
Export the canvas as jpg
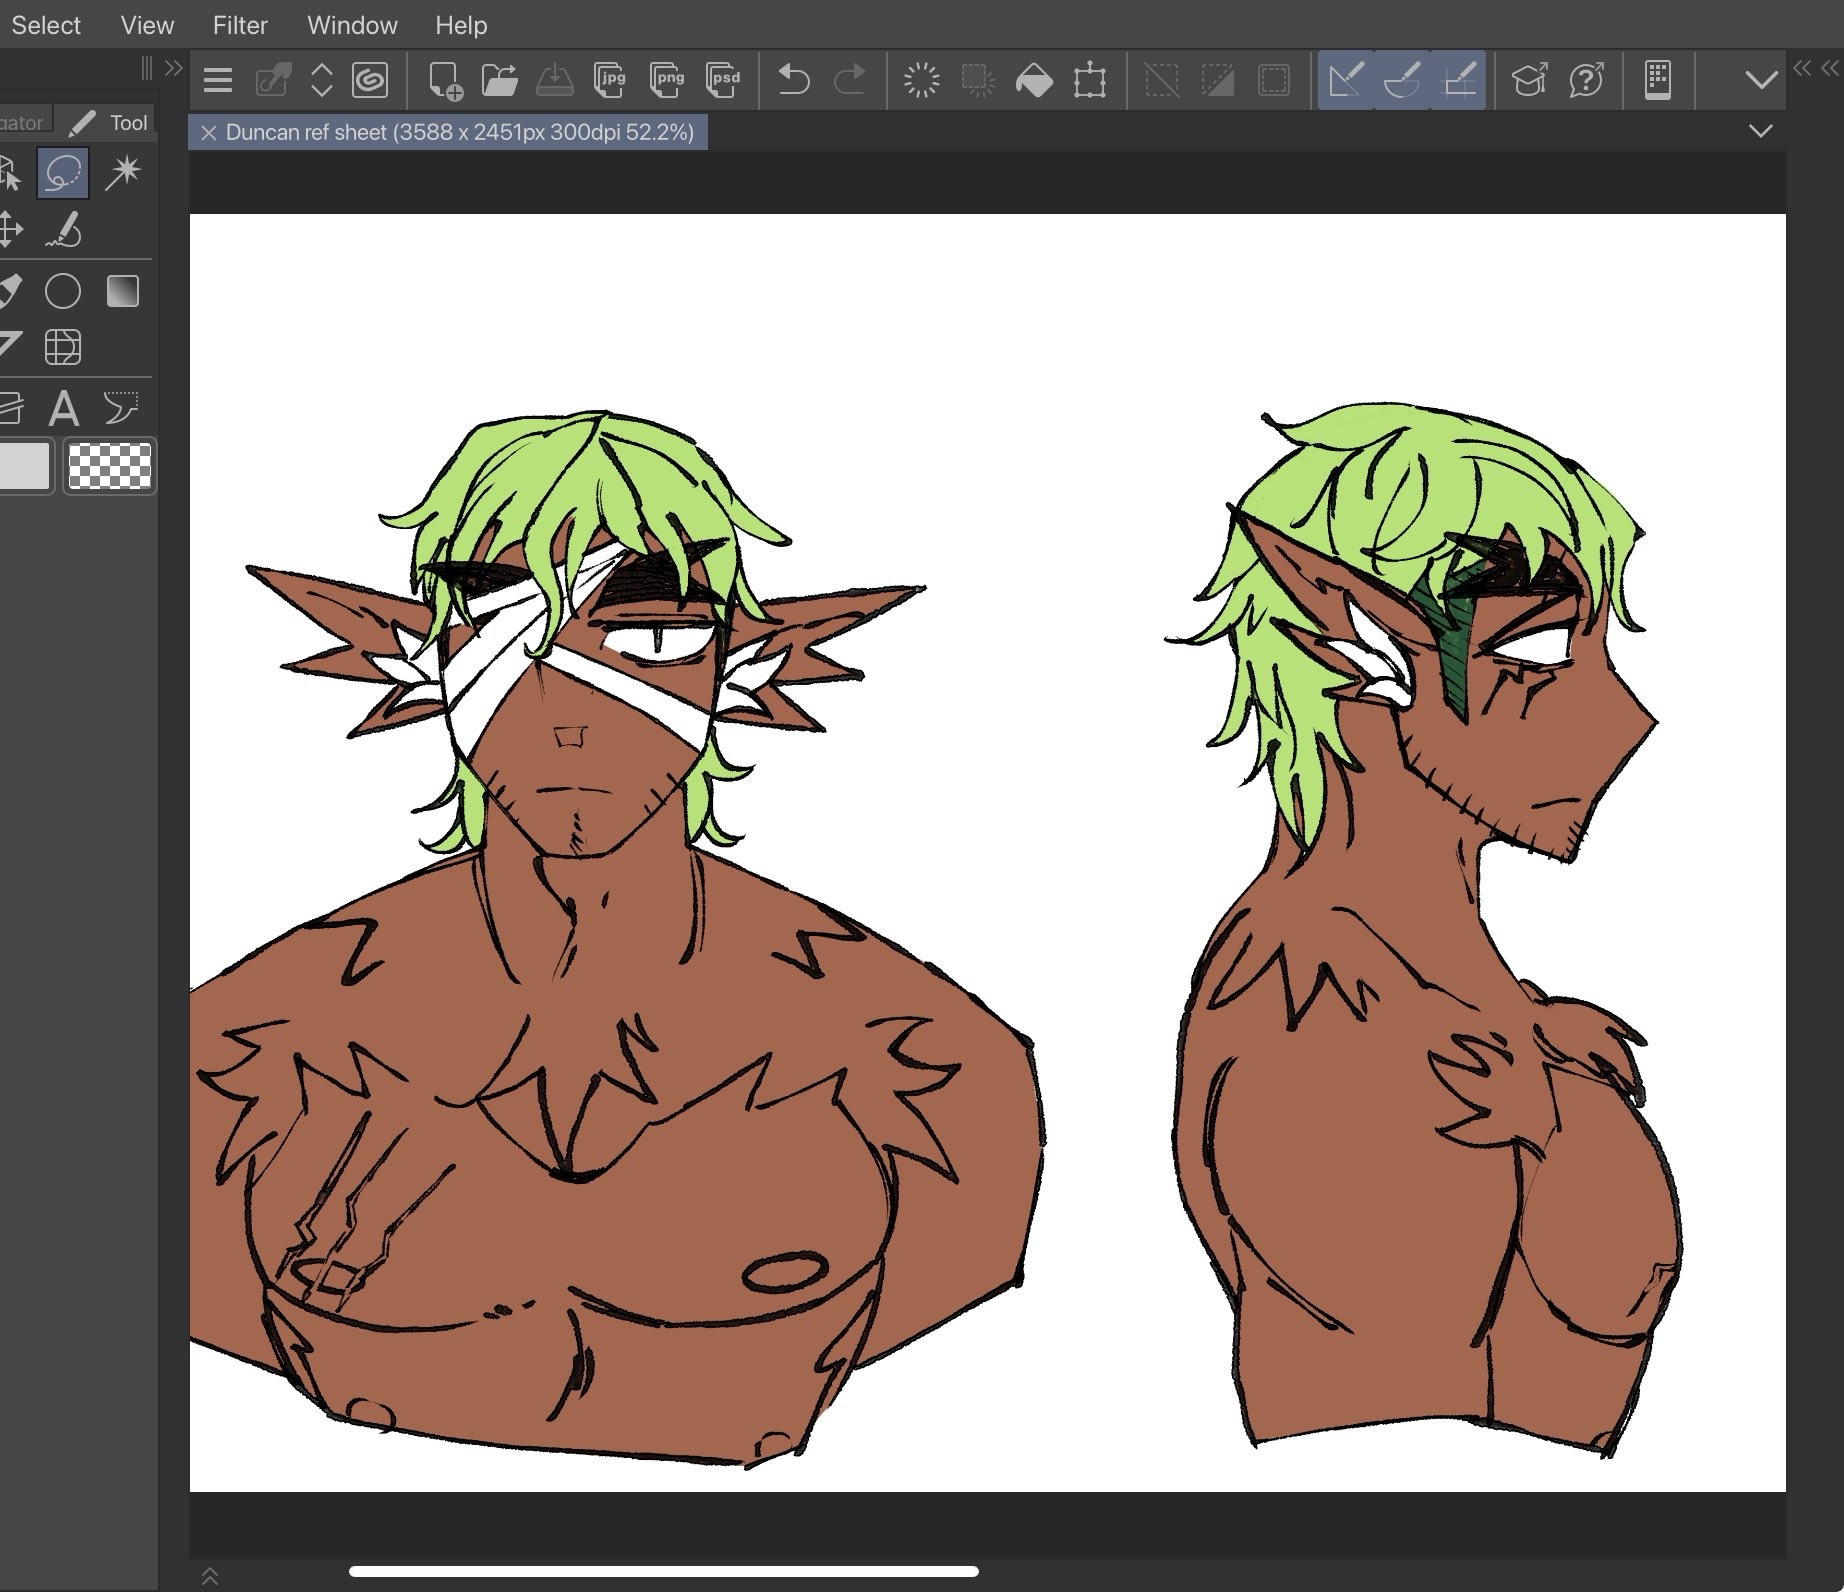pyautogui.click(x=609, y=80)
